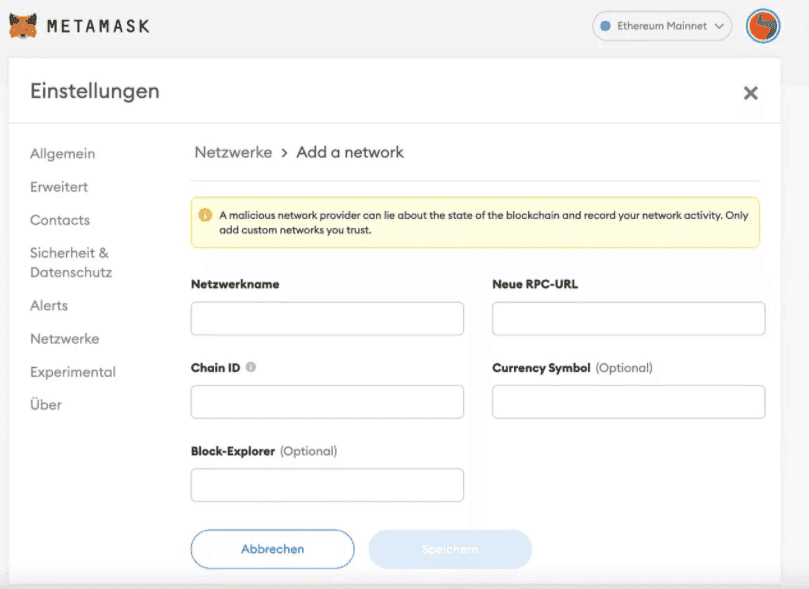This screenshot has height=589, width=809.
Task: Open the Über section
Action: pyautogui.click(x=46, y=405)
